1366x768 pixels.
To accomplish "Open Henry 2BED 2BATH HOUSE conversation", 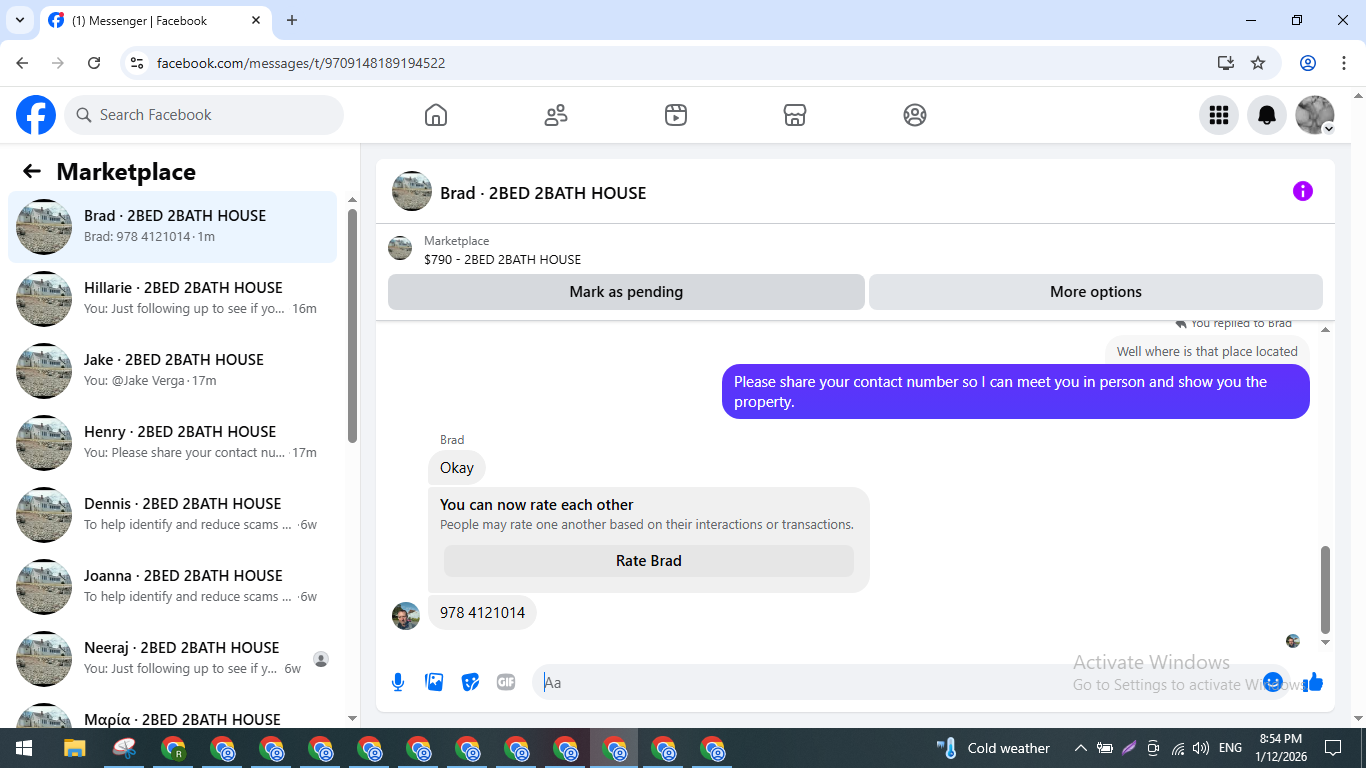I will coord(173,443).
